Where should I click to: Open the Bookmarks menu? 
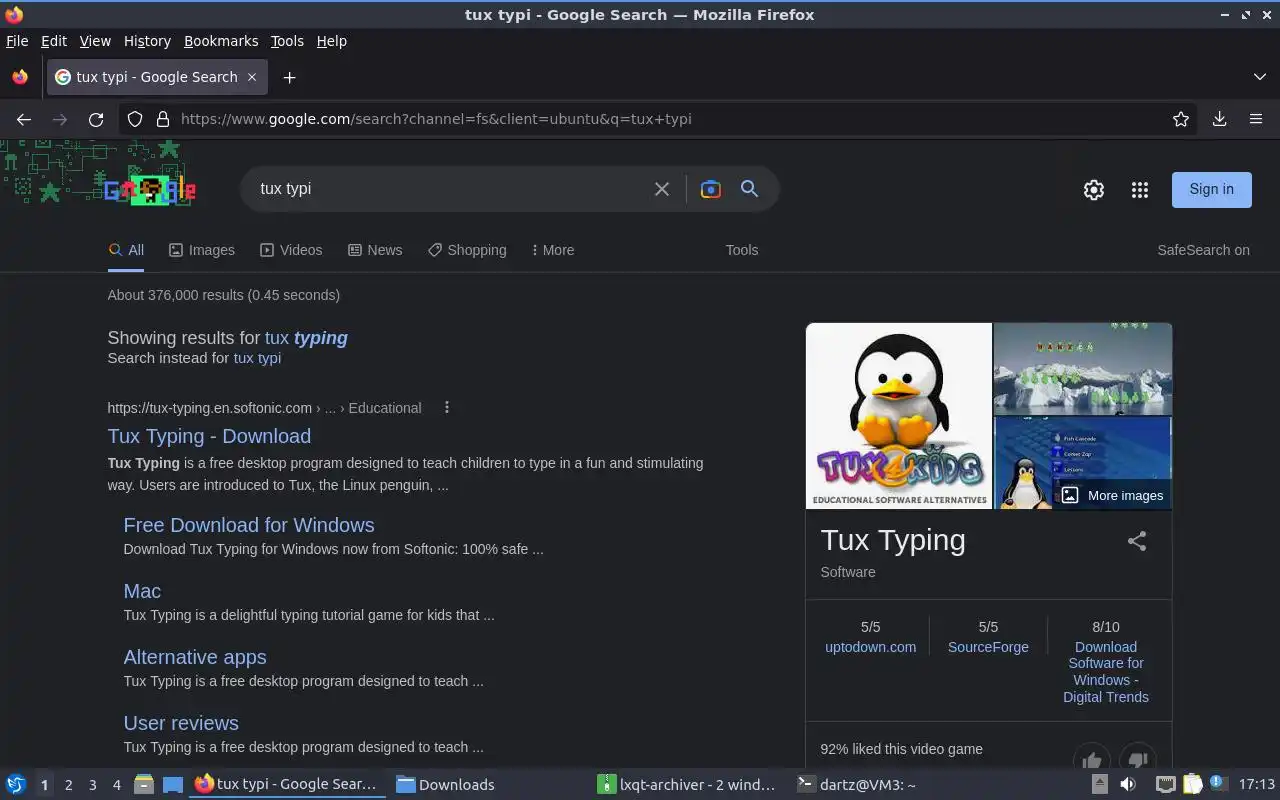[x=221, y=41]
